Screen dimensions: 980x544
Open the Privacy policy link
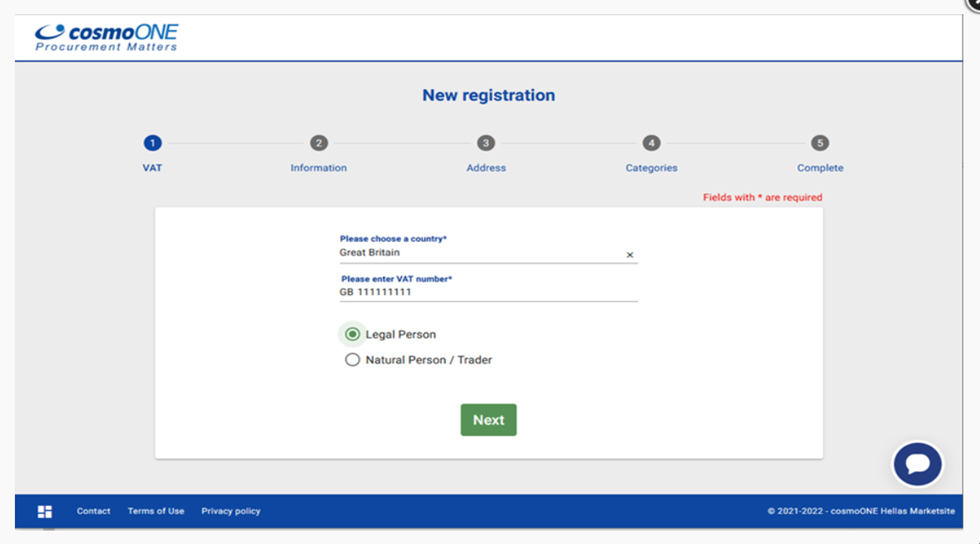(231, 511)
